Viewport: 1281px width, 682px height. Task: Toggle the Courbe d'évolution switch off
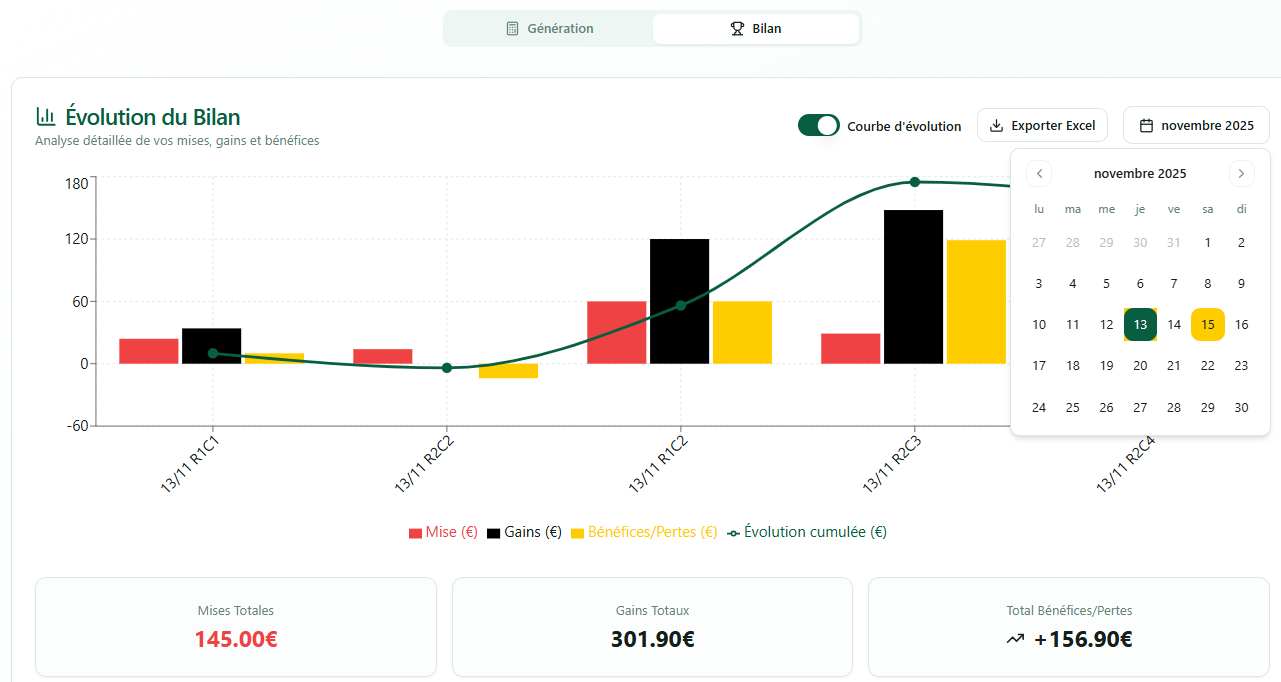(x=818, y=126)
